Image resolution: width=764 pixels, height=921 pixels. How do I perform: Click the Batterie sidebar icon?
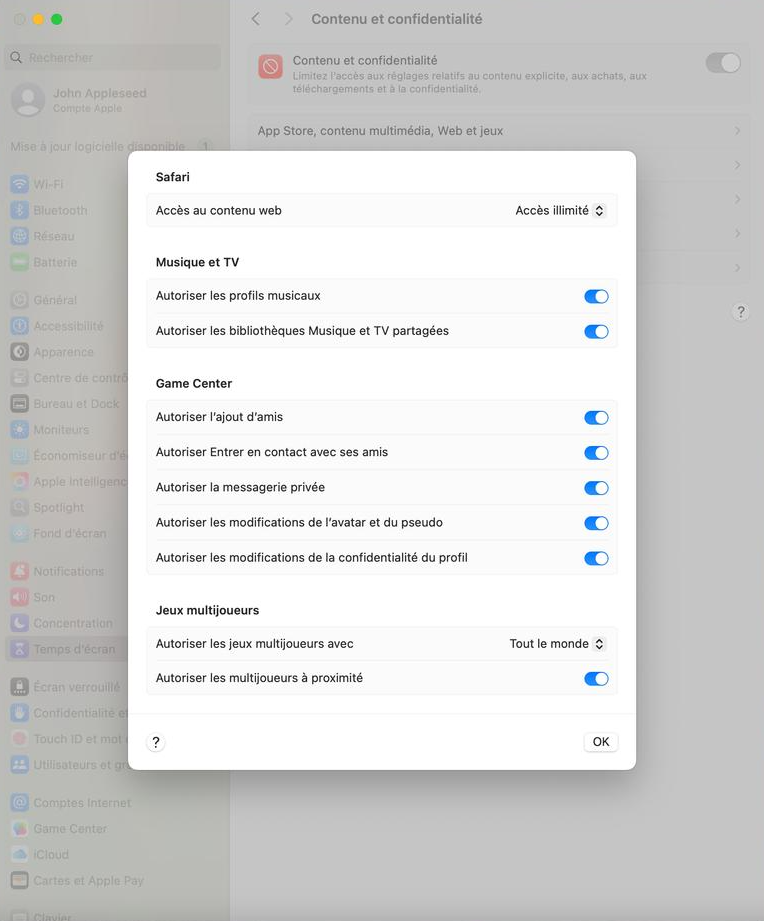(x=19, y=262)
